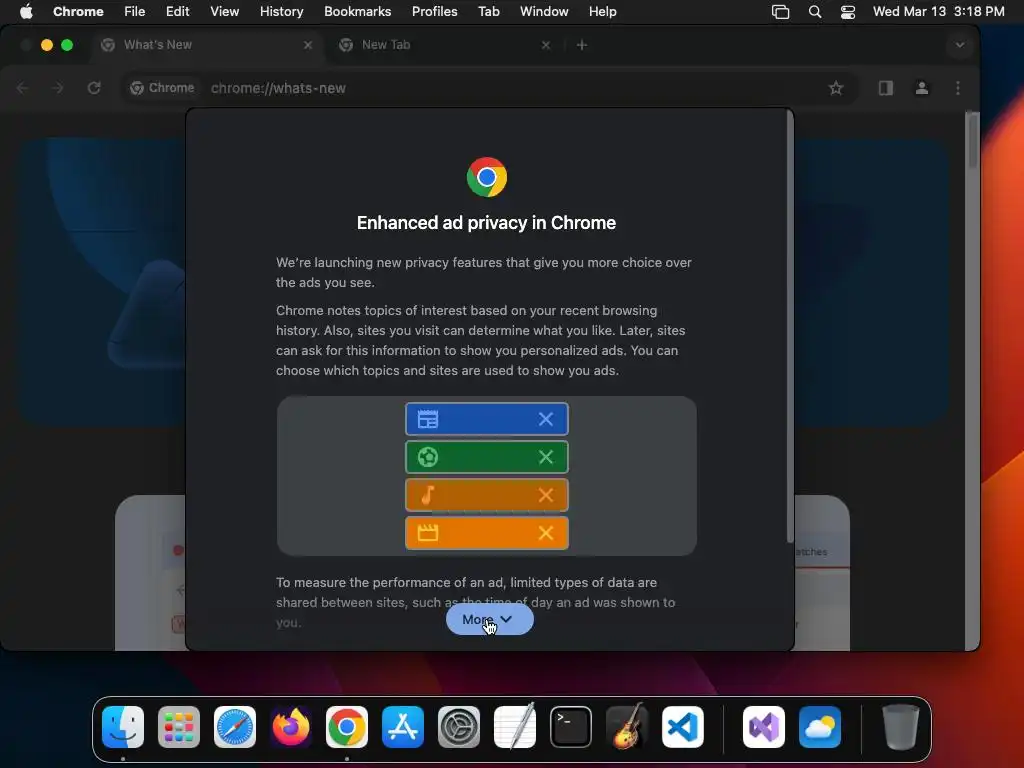This screenshot has height=768, width=1024.
Task: Open the Apple menu
Action: (26, 12)
